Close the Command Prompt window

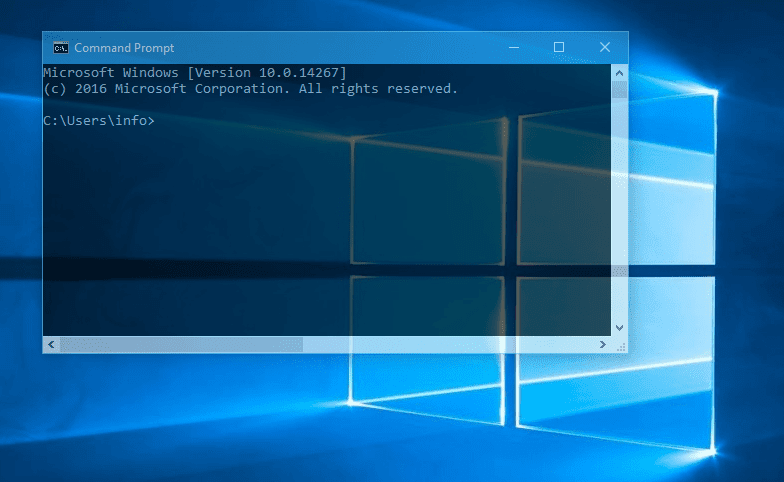tap(604, 48)
